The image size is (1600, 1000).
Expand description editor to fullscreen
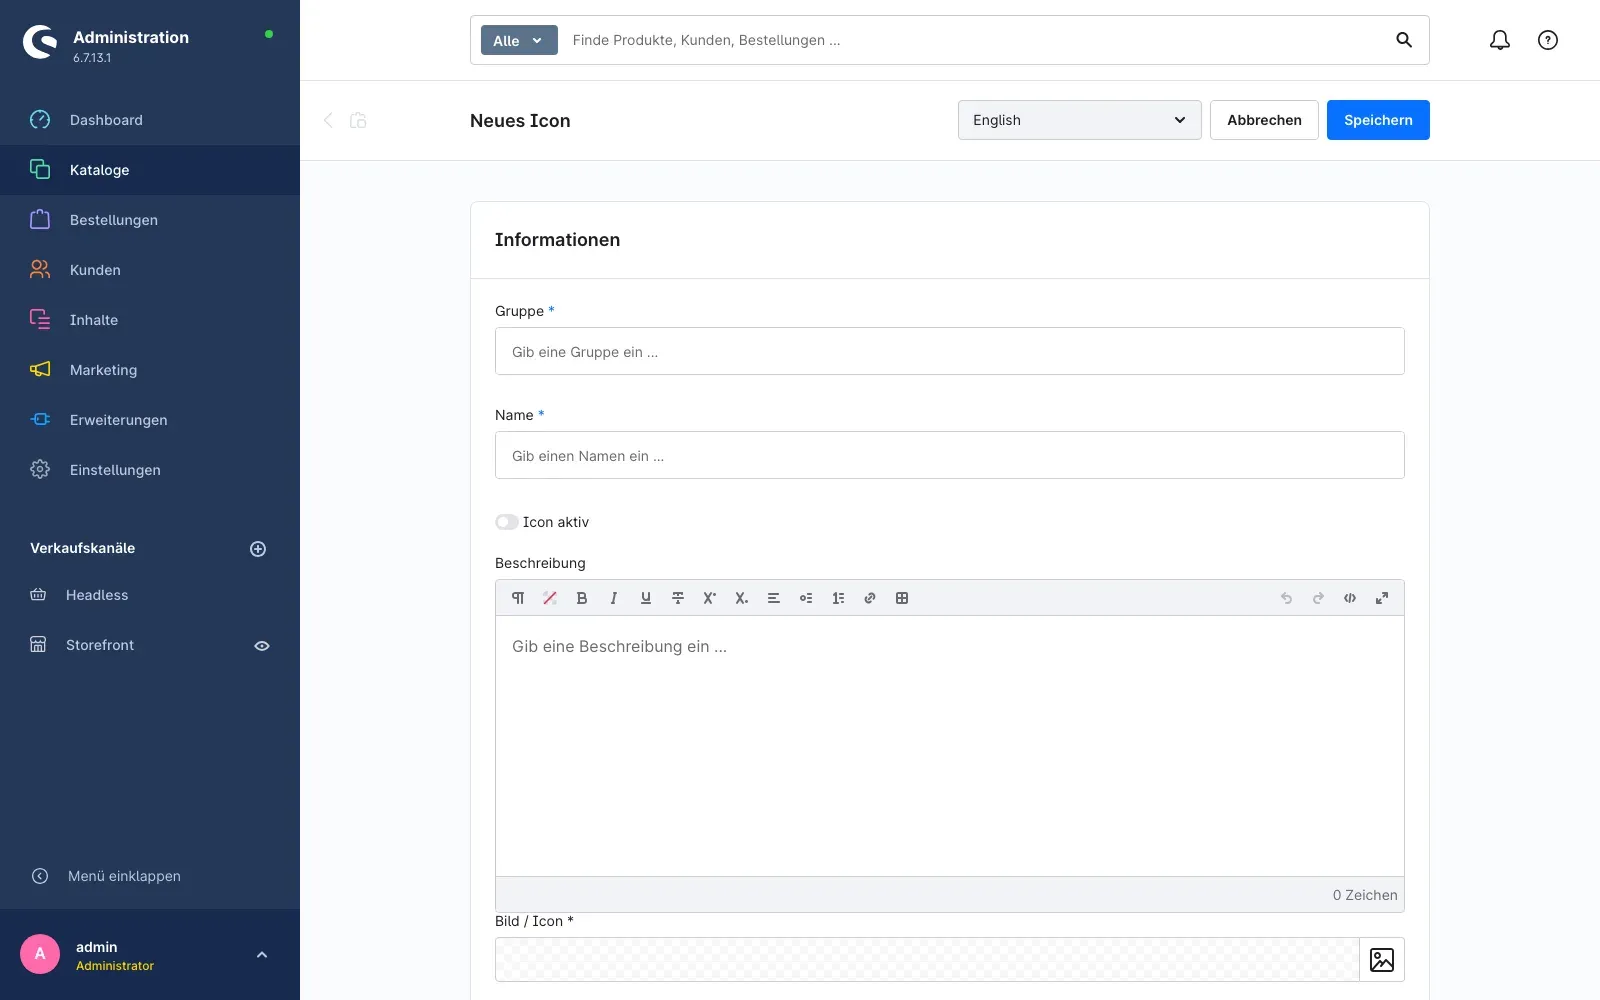[1382, 598]
